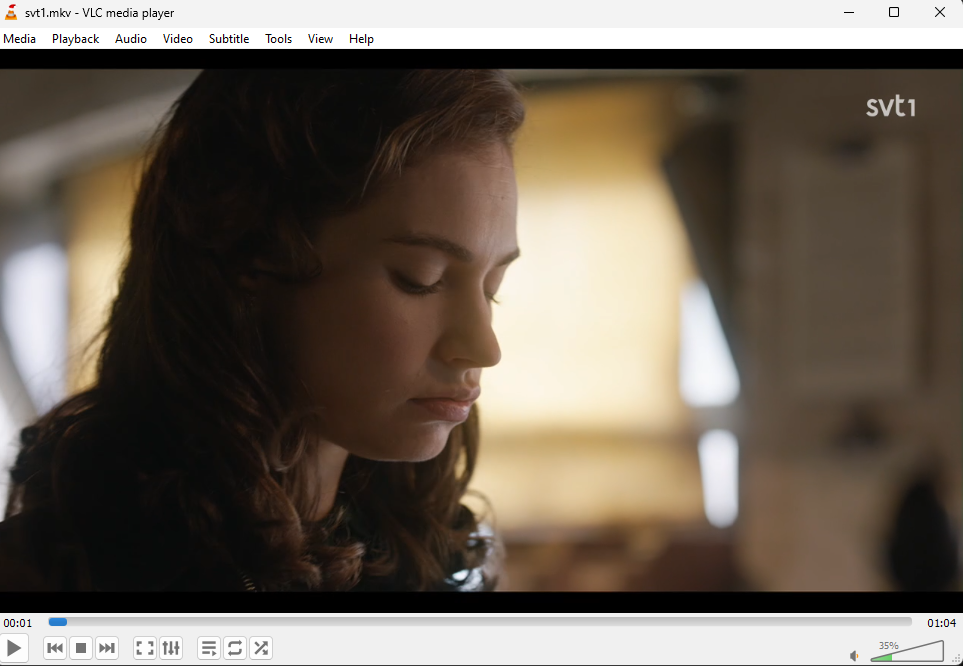Minimize the VLC window
Image resolution: width=963 pixels, height=666 pixels.
(849, 12)
